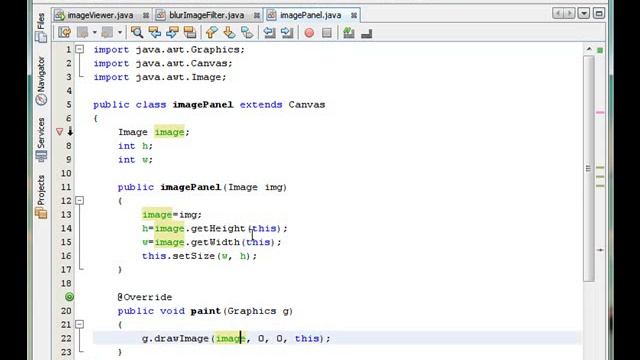The width and height of the screenshot is (640, 360).
Task: Click 'imagePanel' in the class declaration
Action: pos(203,104)
